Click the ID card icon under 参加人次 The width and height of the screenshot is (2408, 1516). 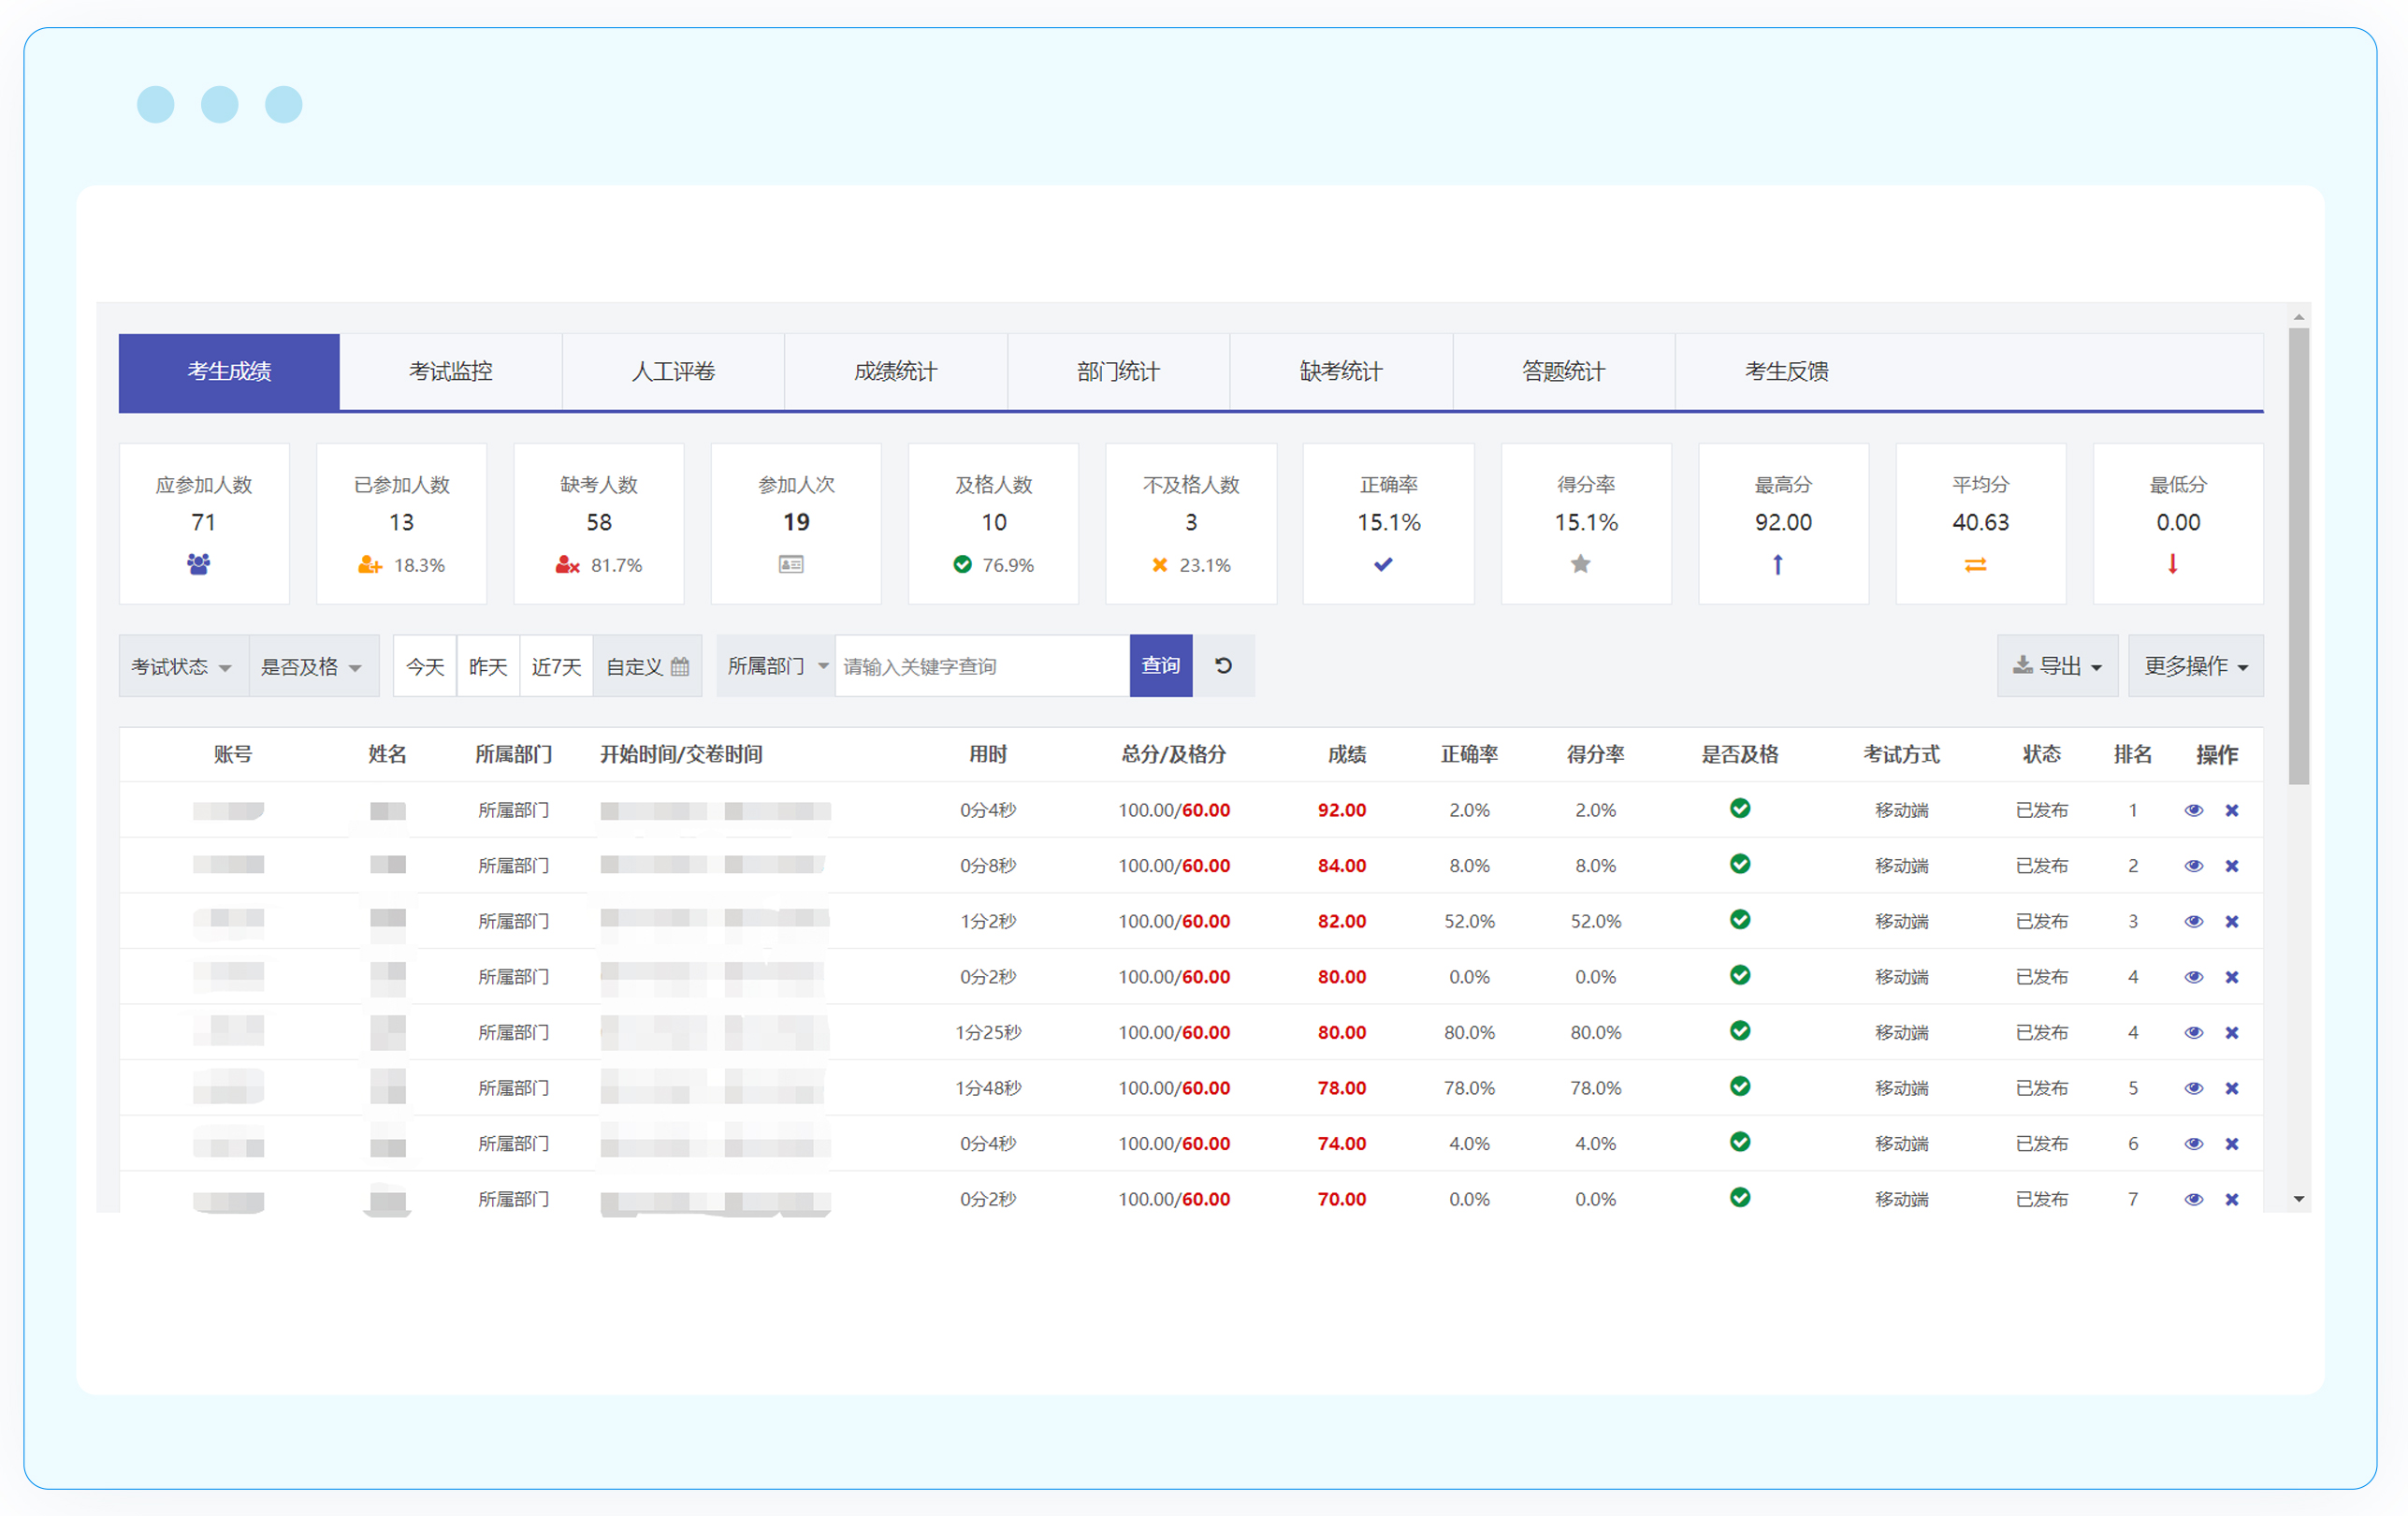click(791, 565)
